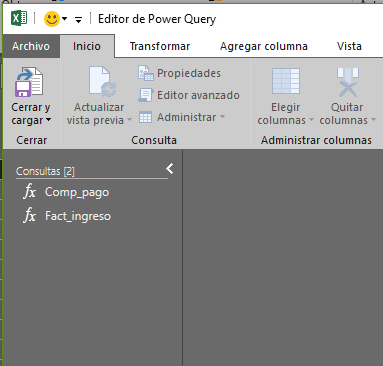Click the Cerrar y cargar save icon
This screenshot has width=383, height=366.
click(x=29, y=82)
